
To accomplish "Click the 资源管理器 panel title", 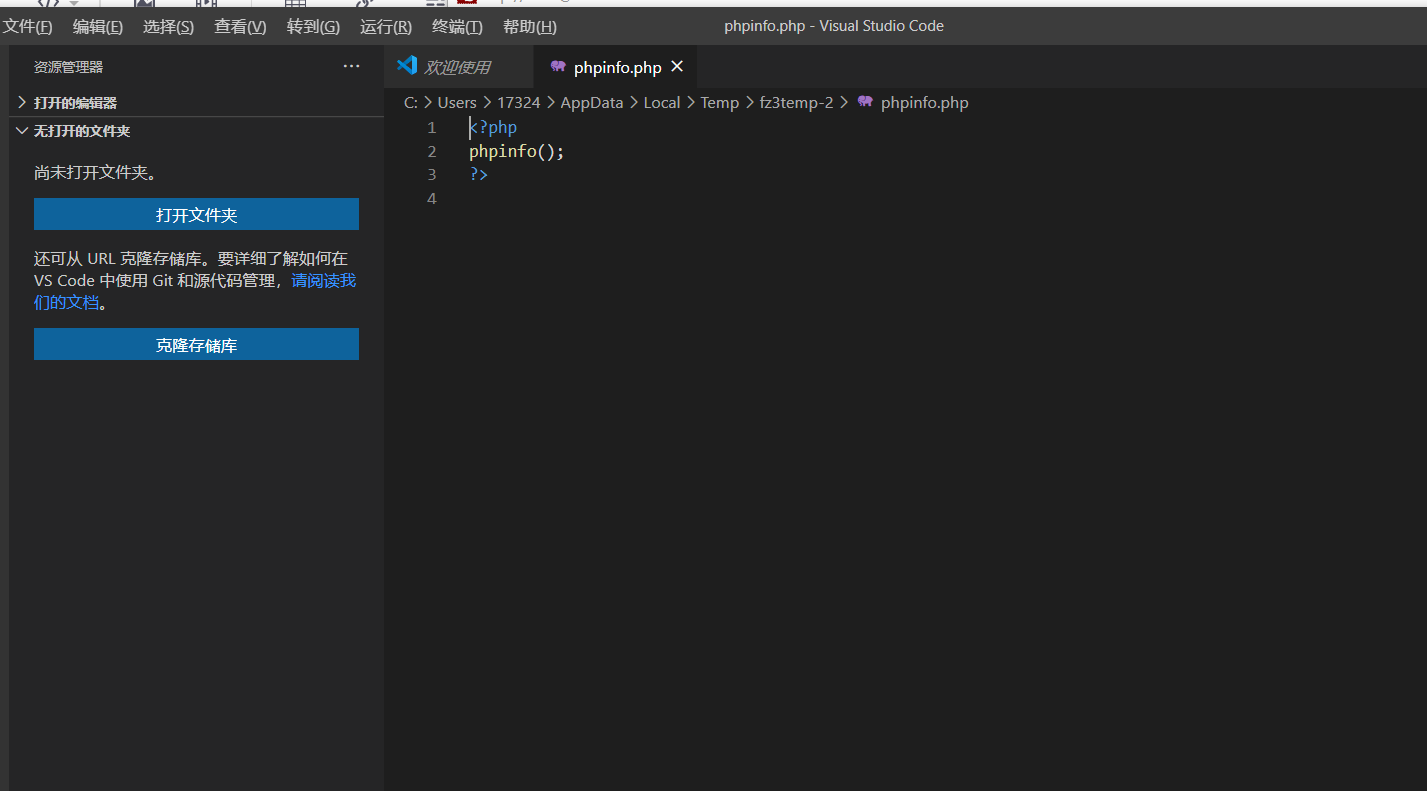I will [68, 67].
